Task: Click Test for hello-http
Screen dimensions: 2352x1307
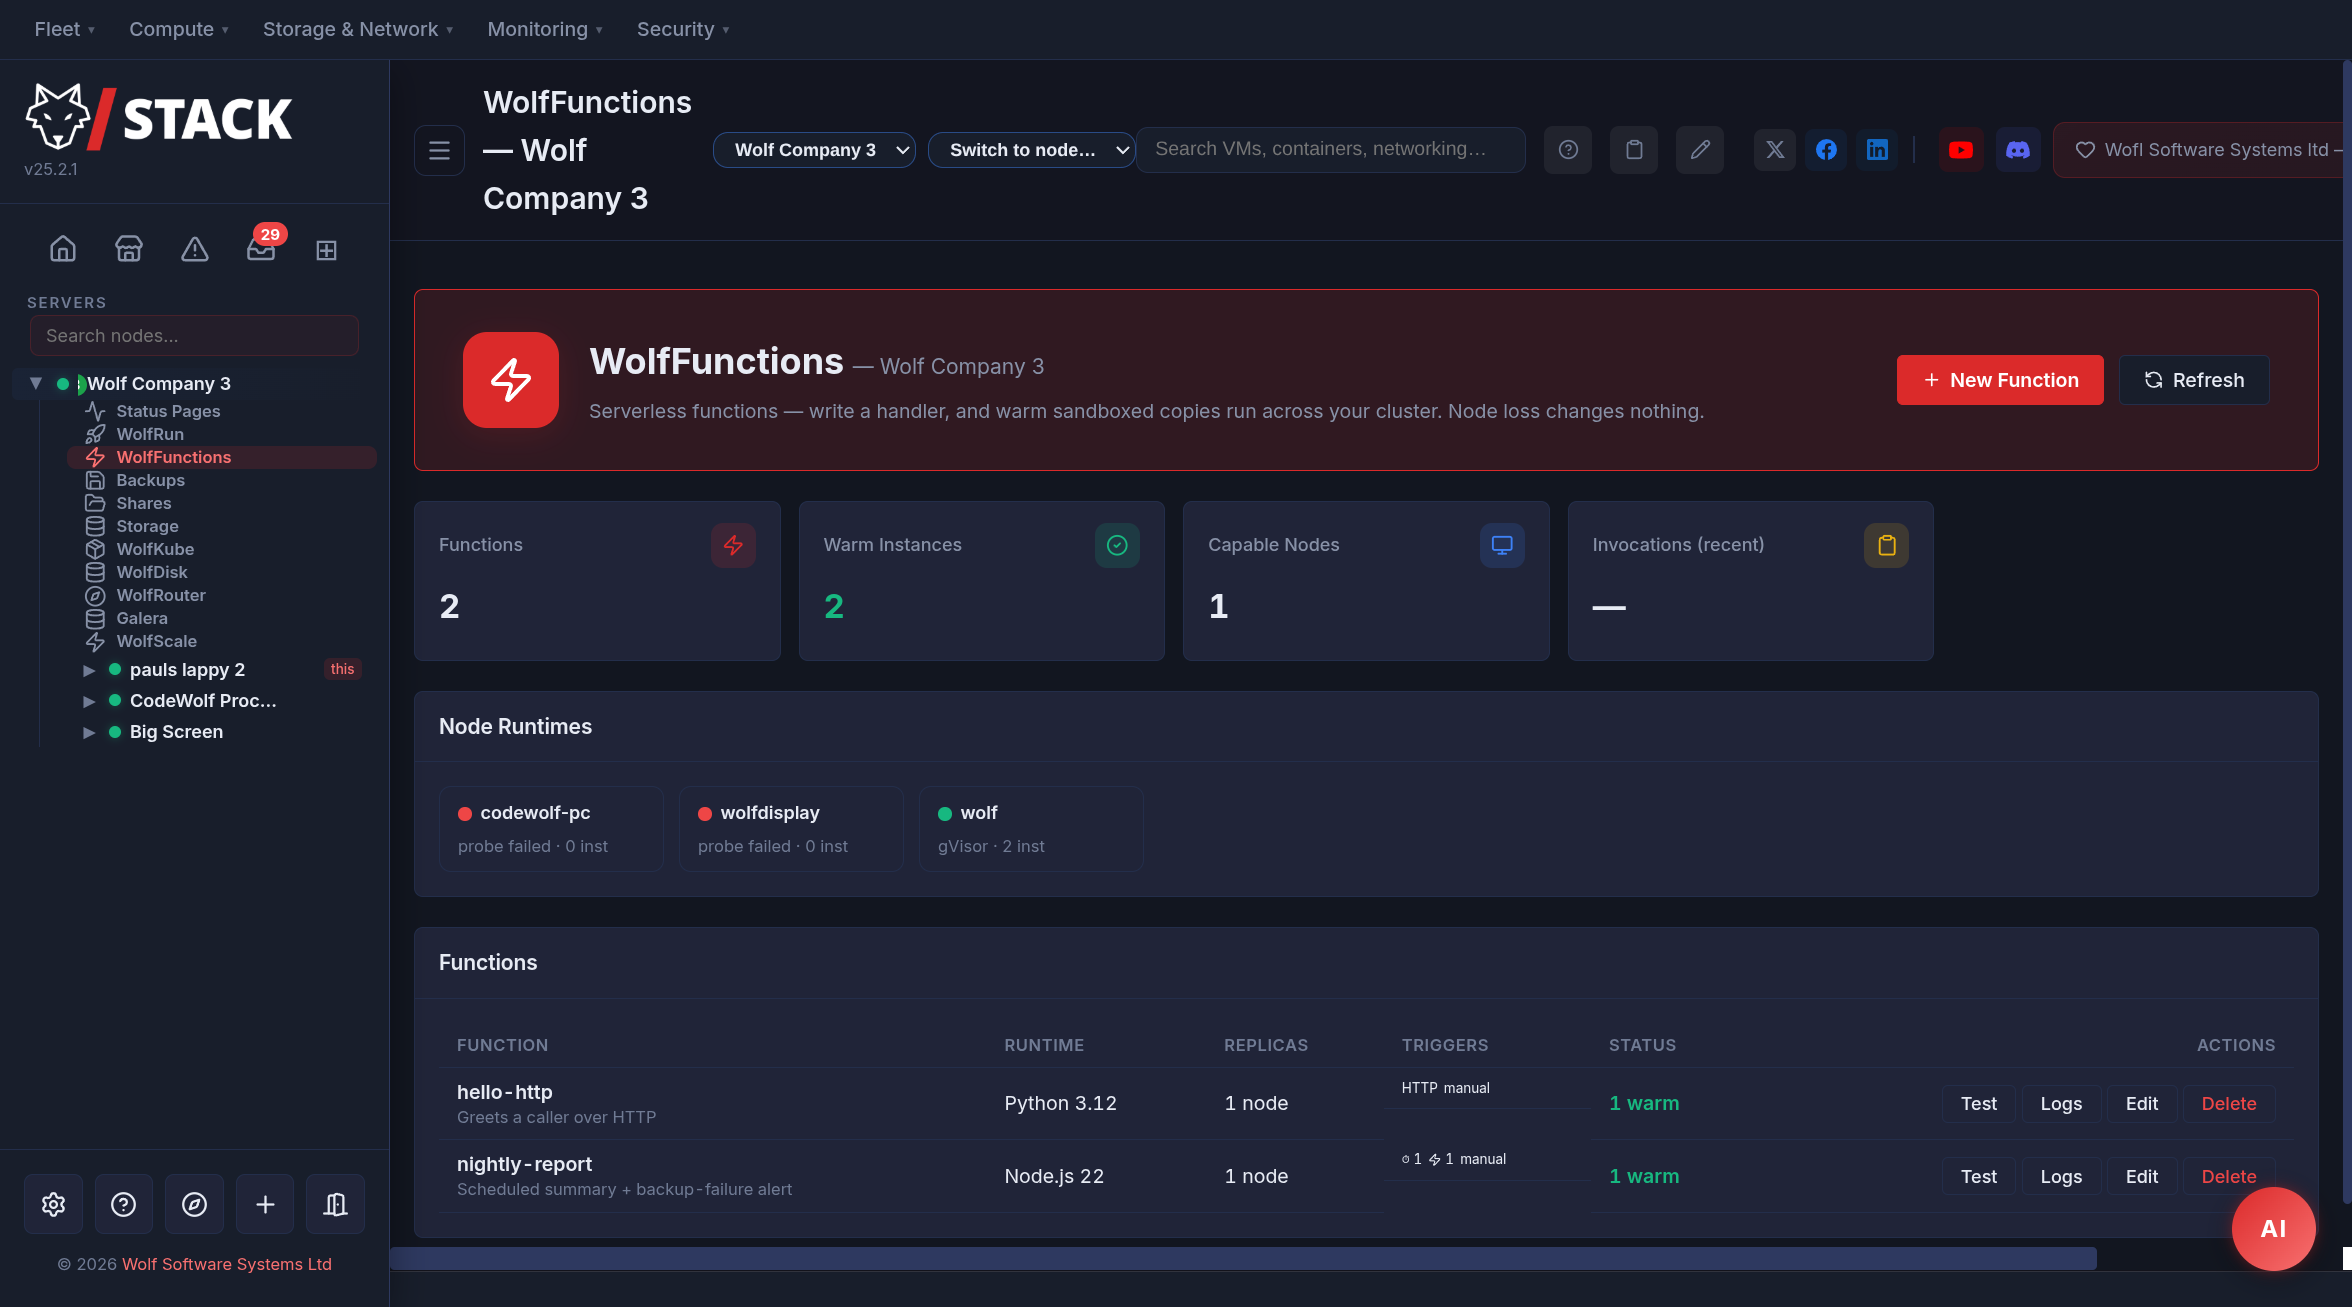Action: tap(1978, 1104)
